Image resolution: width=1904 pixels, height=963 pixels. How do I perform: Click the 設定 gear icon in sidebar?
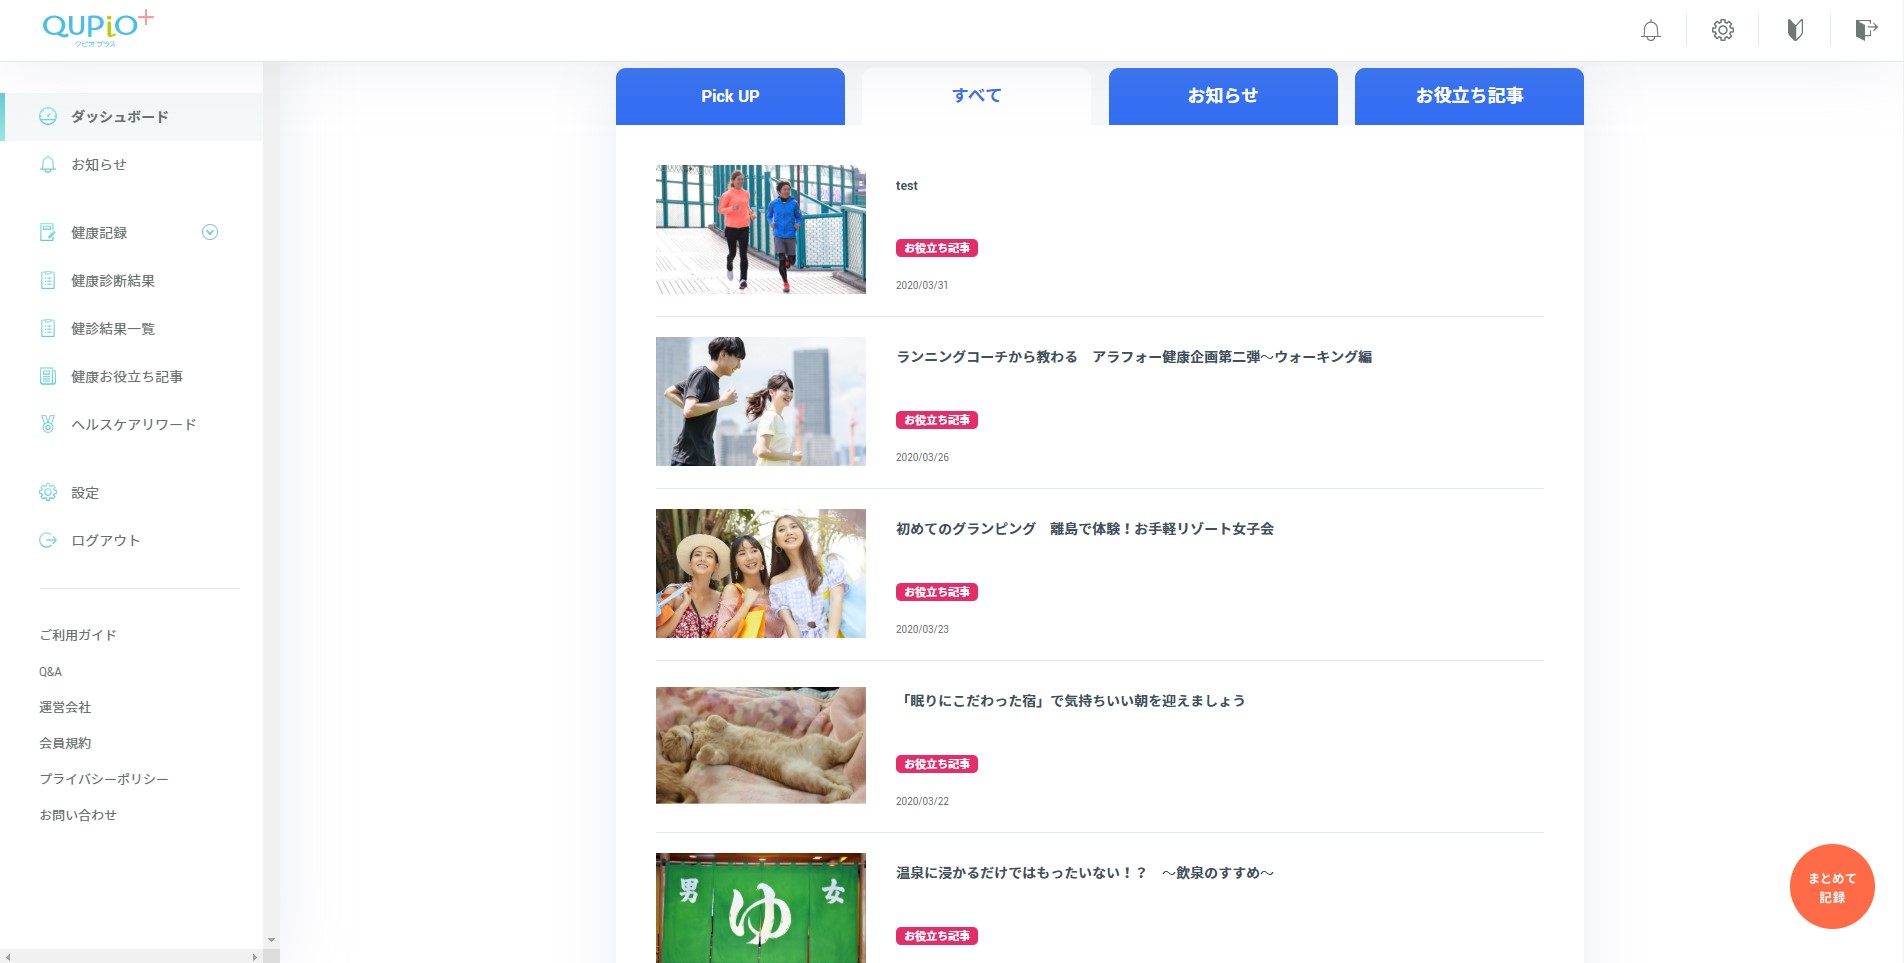point(47,492)
